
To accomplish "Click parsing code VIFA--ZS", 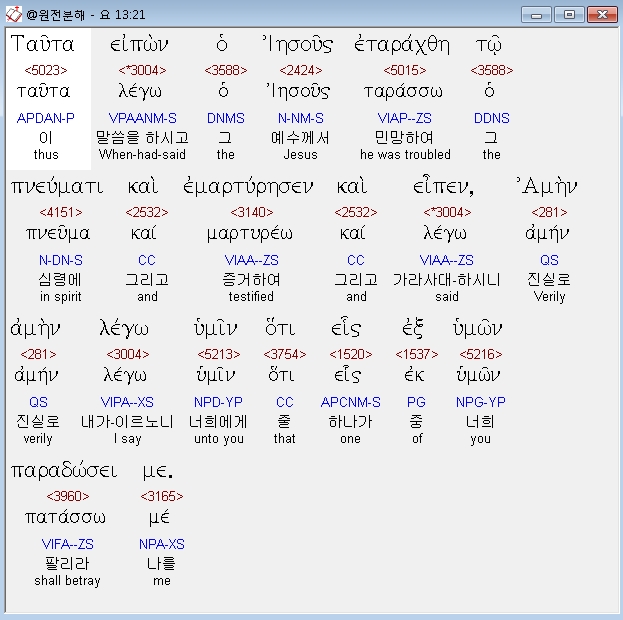I will [x=68, y=544].
